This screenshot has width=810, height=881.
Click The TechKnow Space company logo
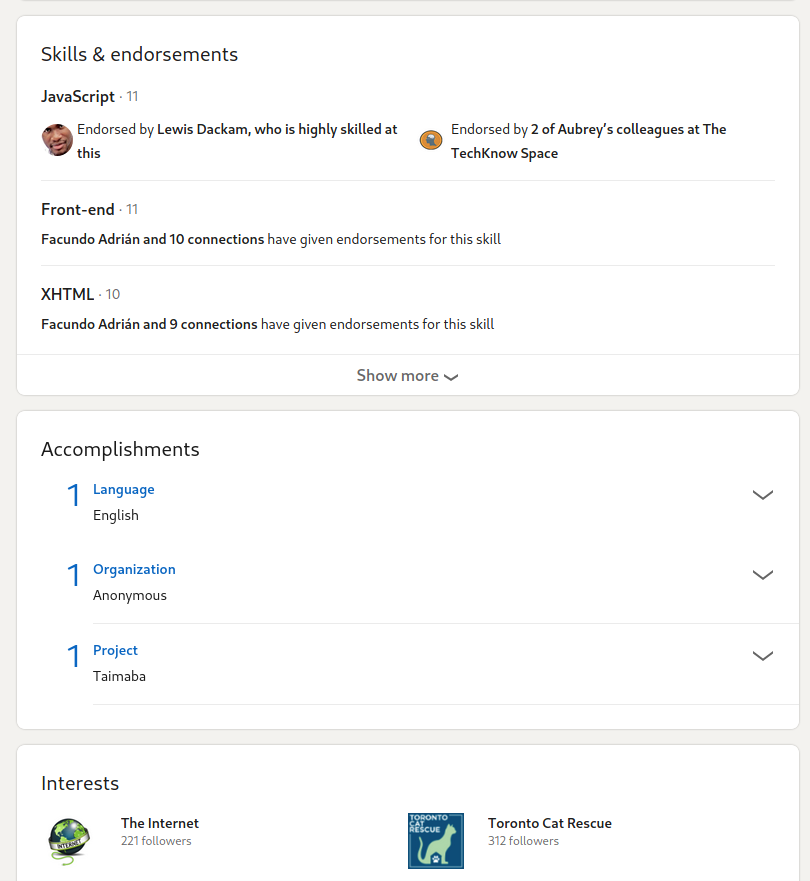click(x=431, y=140)
